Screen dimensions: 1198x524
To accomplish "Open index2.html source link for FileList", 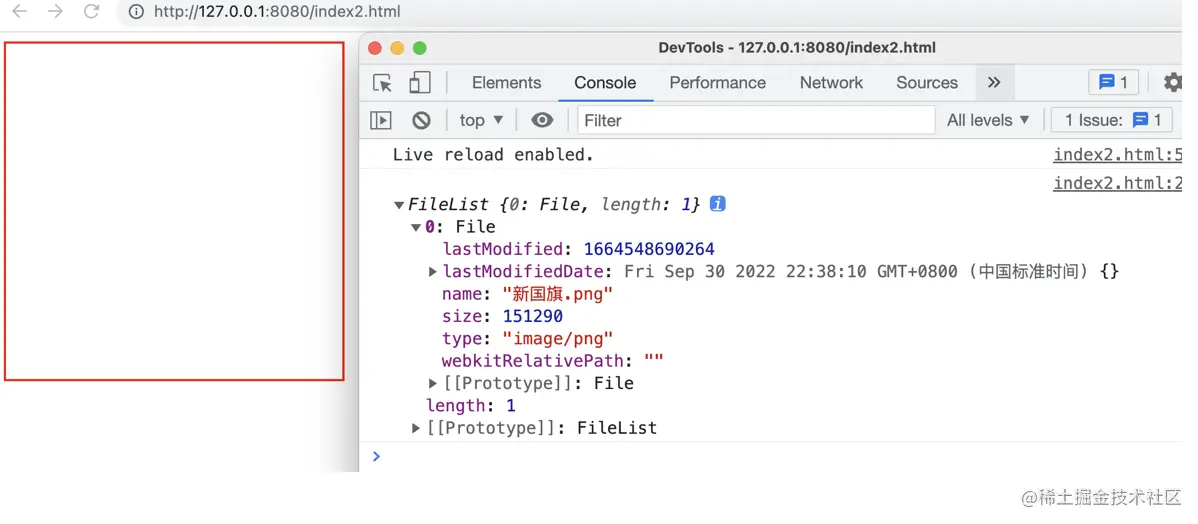I will (x=1118, y=183).
